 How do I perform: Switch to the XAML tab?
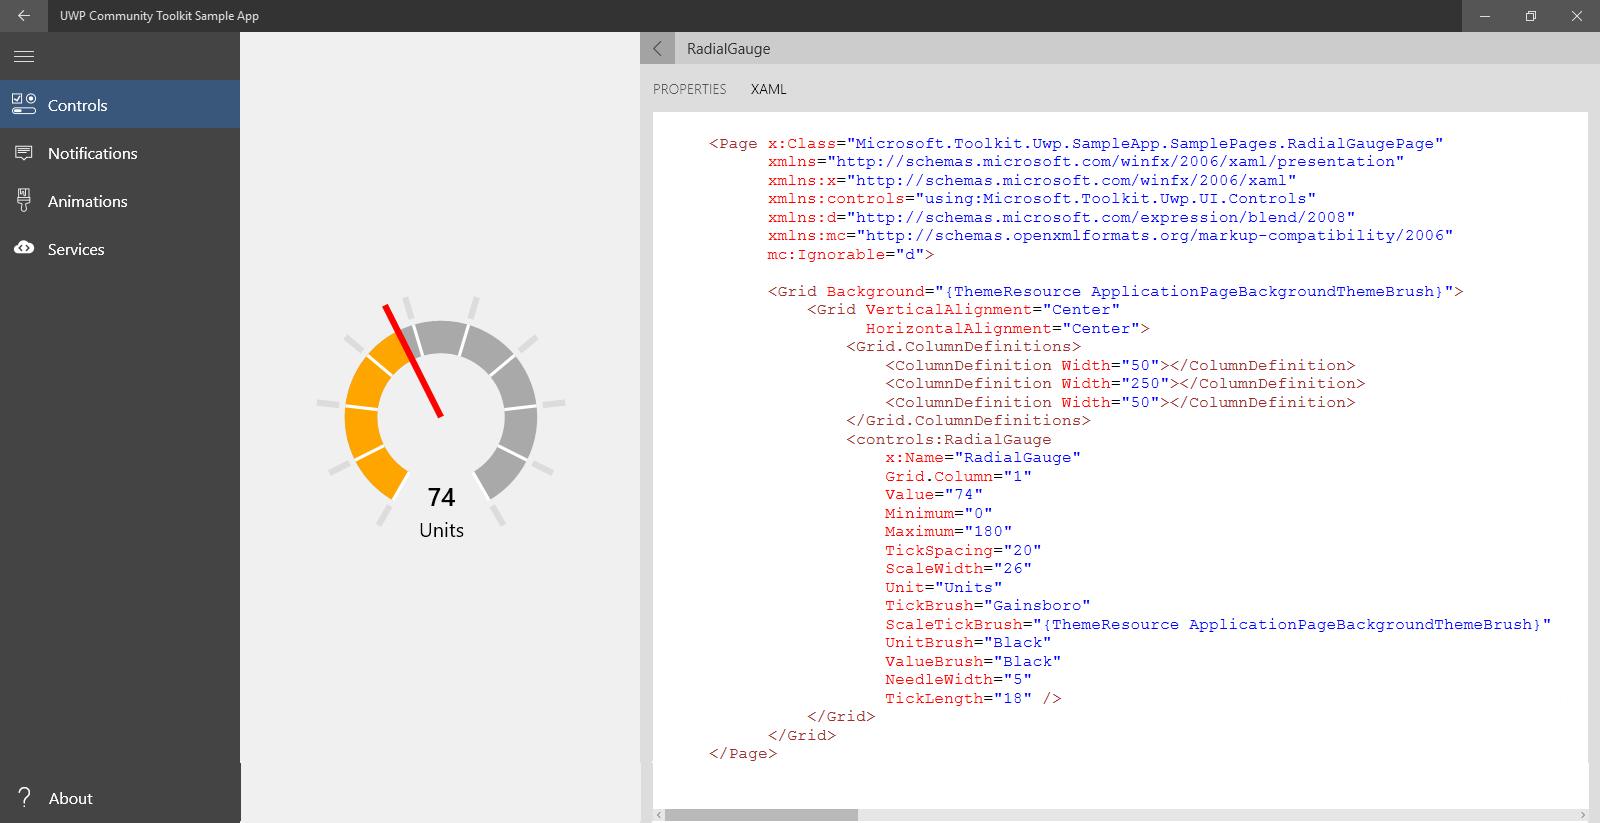pyautogui.click(x=769, y=89)
